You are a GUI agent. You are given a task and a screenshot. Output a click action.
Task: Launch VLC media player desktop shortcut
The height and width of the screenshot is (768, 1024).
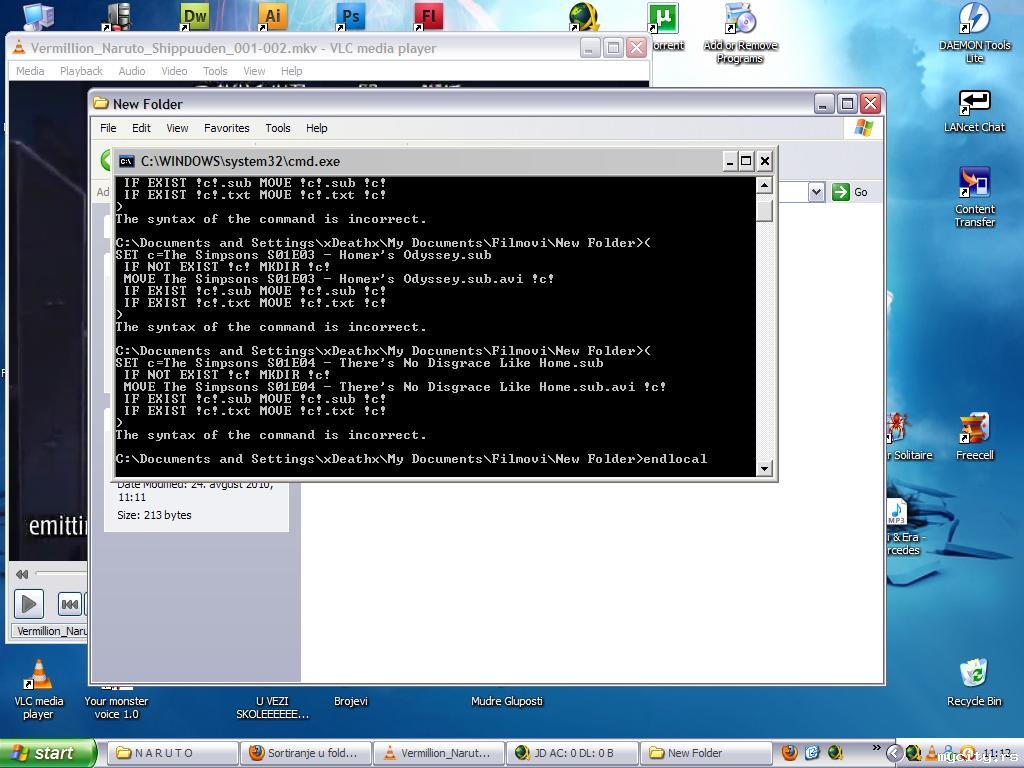tap(39, 689)
